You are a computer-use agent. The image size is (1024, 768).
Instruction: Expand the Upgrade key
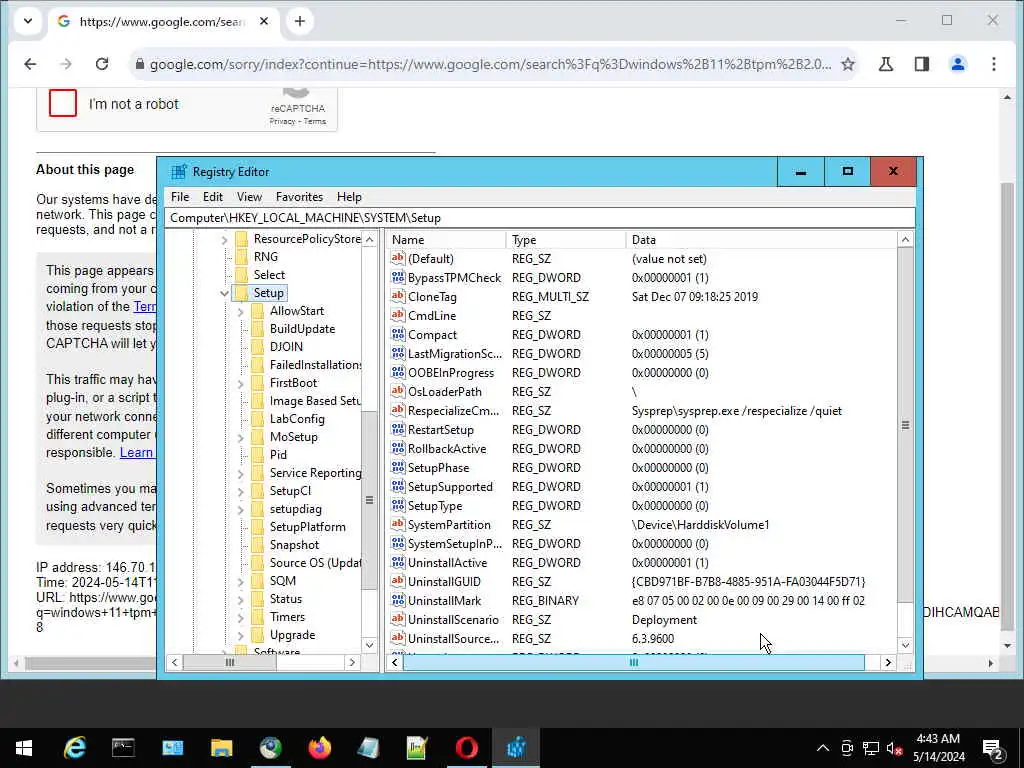[x=240, y=635]
